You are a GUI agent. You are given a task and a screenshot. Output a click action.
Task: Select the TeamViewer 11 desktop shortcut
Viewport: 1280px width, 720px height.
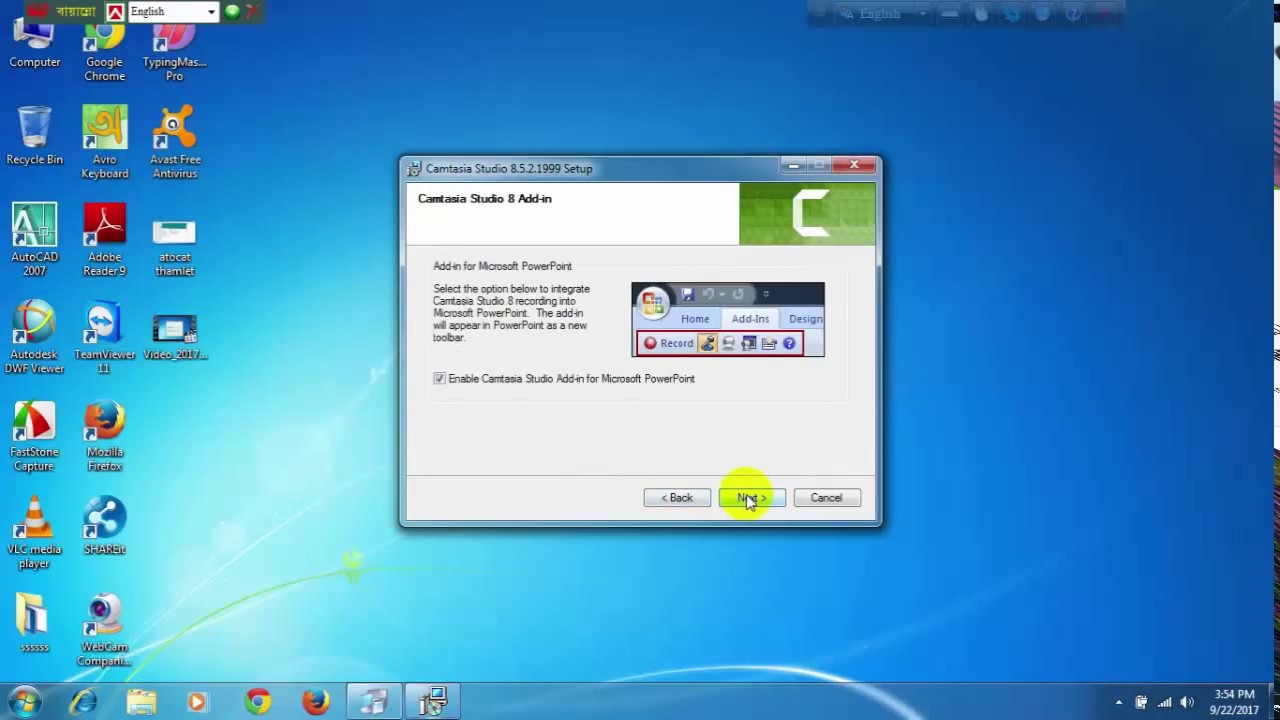[104, 337]
